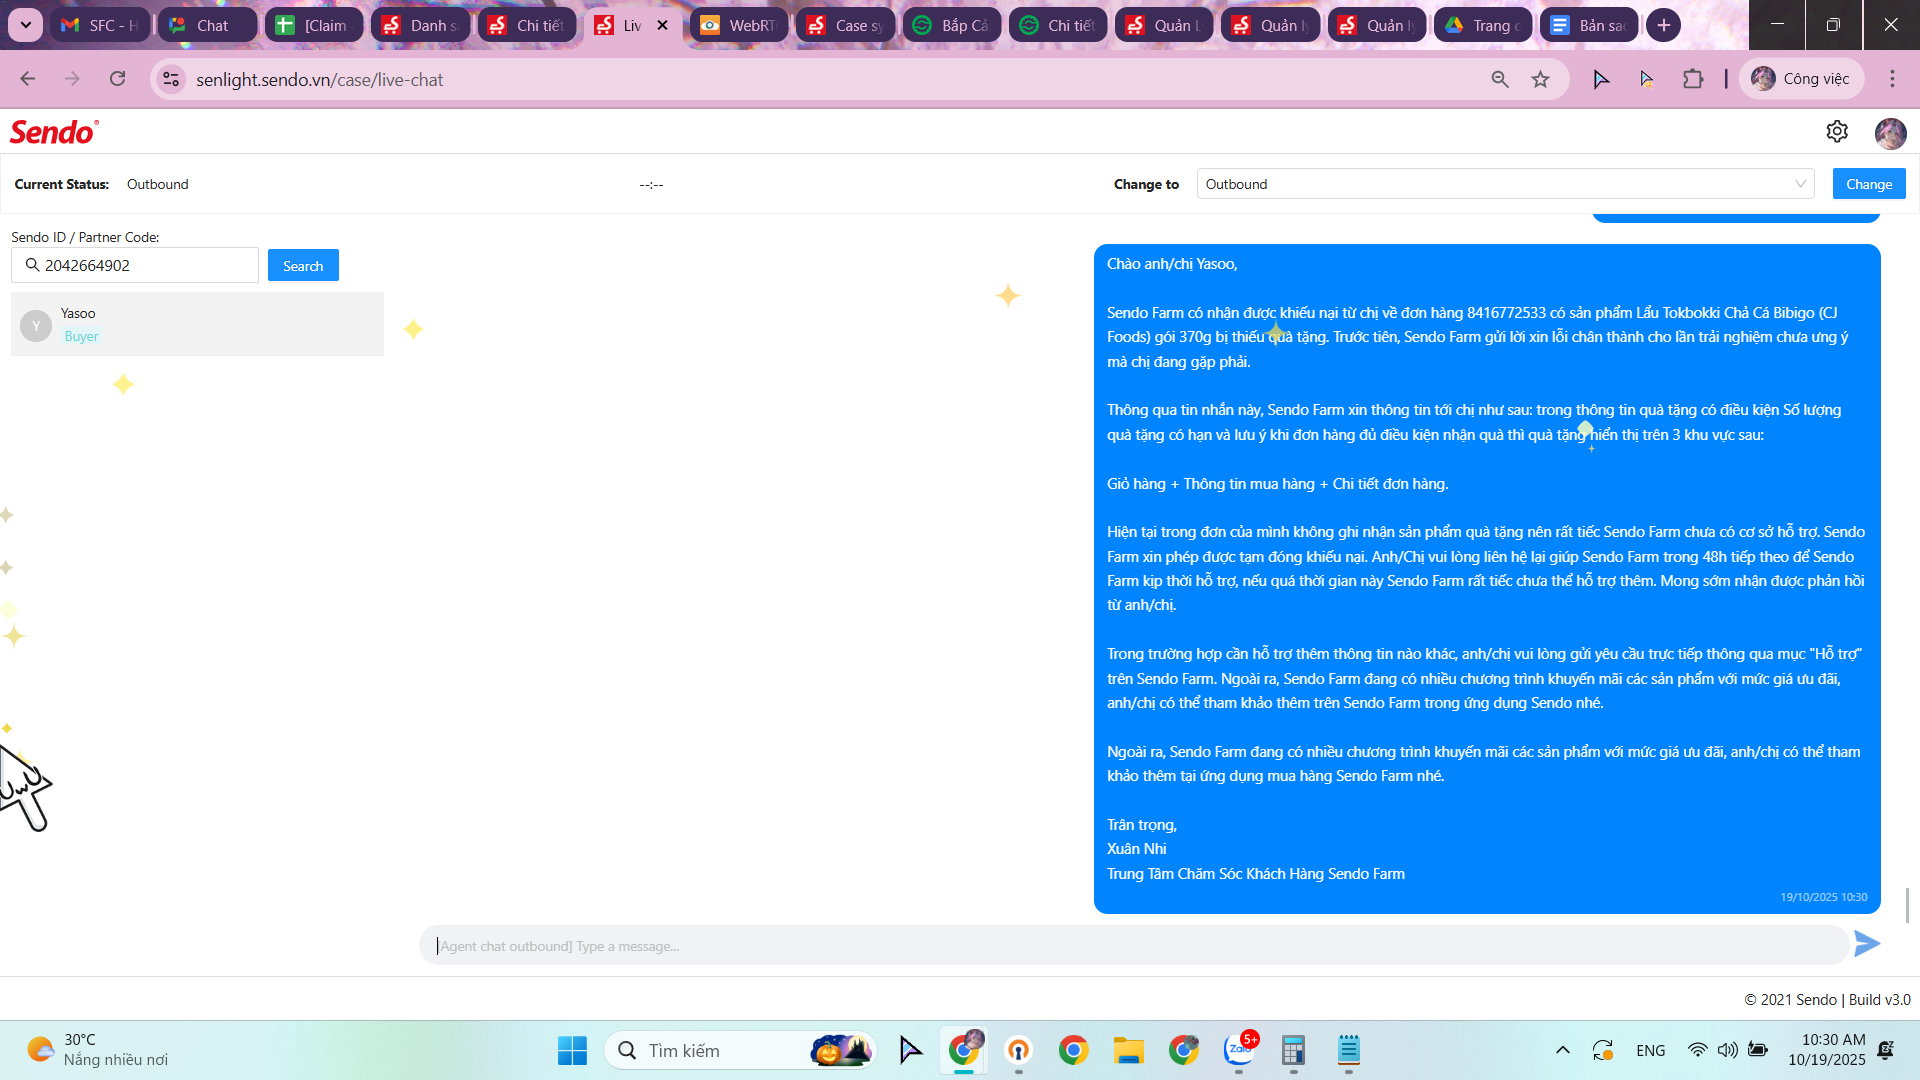This screenshot has width=1920, height=1080.
Task: Select the Yasoo buyer conversation
Action: tap(197, 324)
